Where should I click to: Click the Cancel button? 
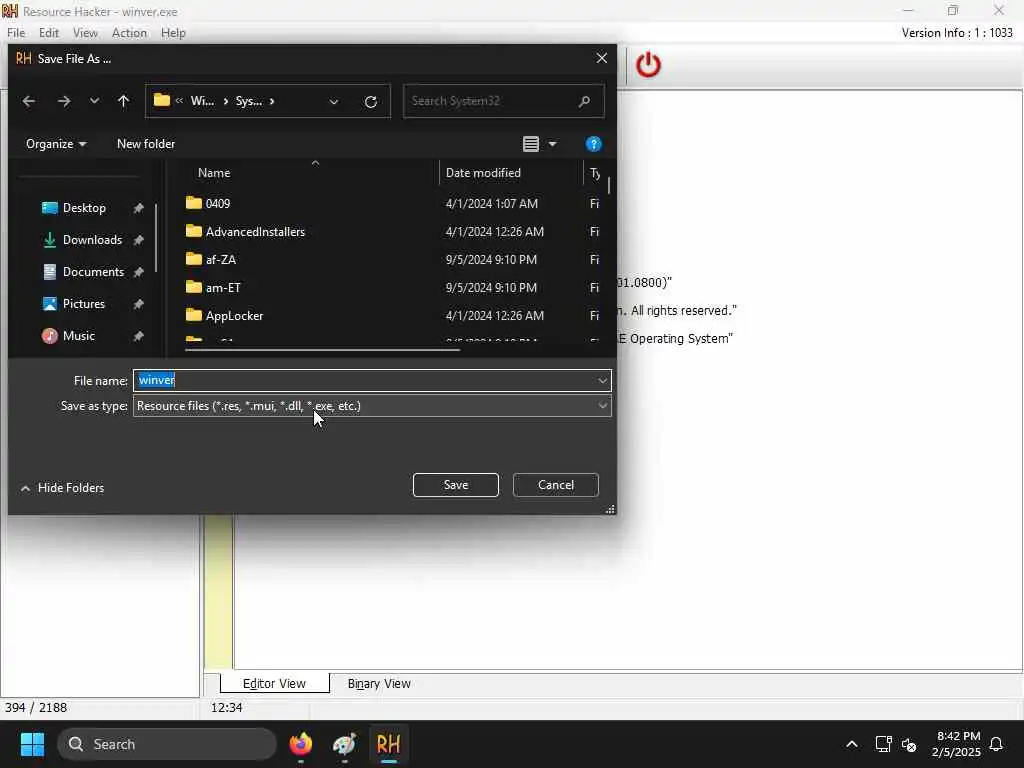point(556,485)
